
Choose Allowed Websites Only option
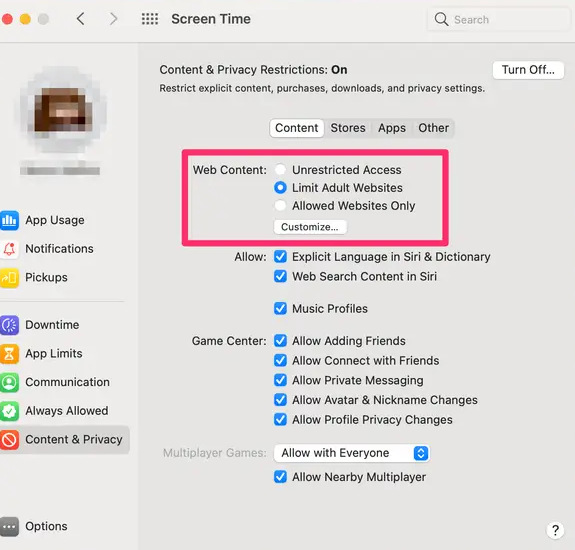[x=281, y=205]
